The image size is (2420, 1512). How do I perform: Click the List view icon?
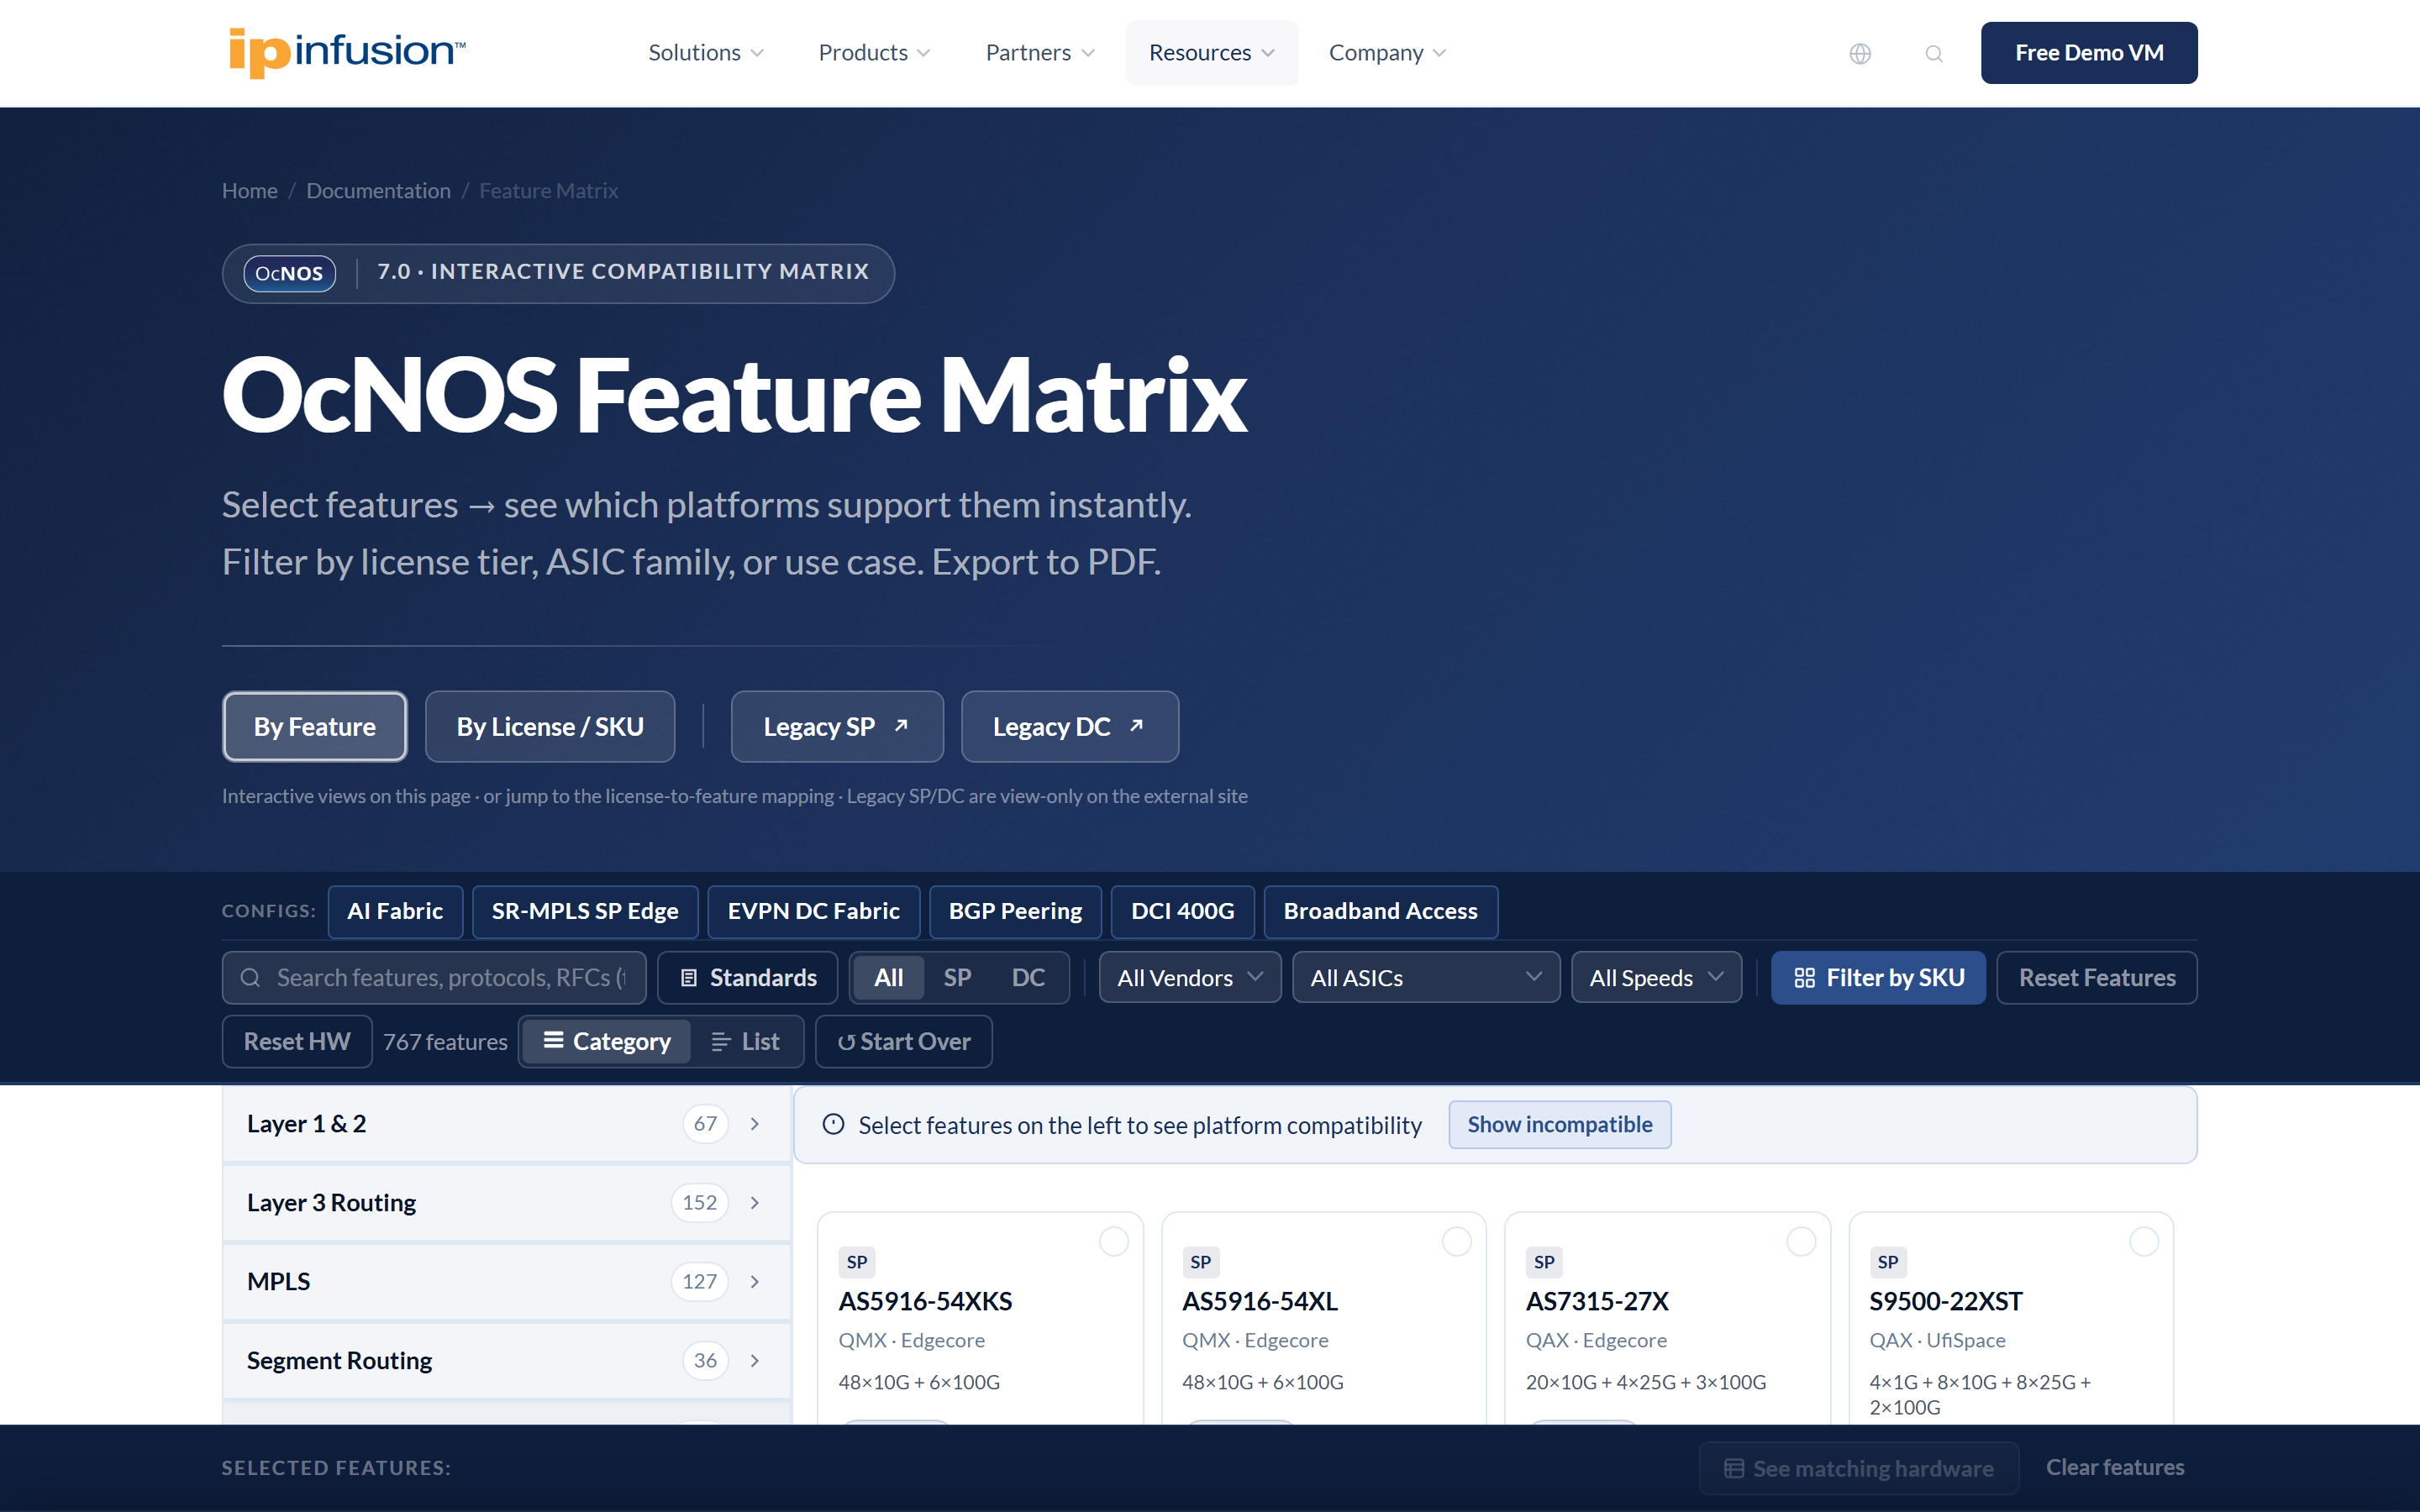pos(720,1042)
